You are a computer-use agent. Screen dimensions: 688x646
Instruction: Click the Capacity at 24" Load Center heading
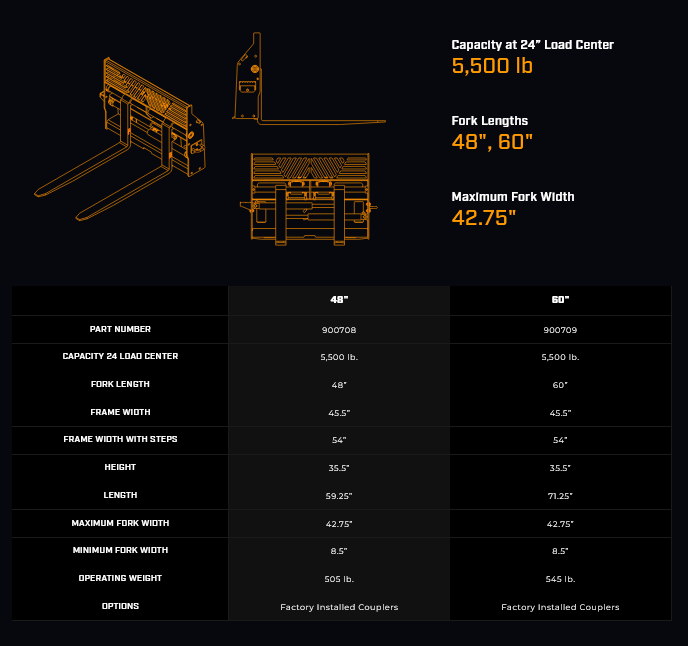point(532,45)
